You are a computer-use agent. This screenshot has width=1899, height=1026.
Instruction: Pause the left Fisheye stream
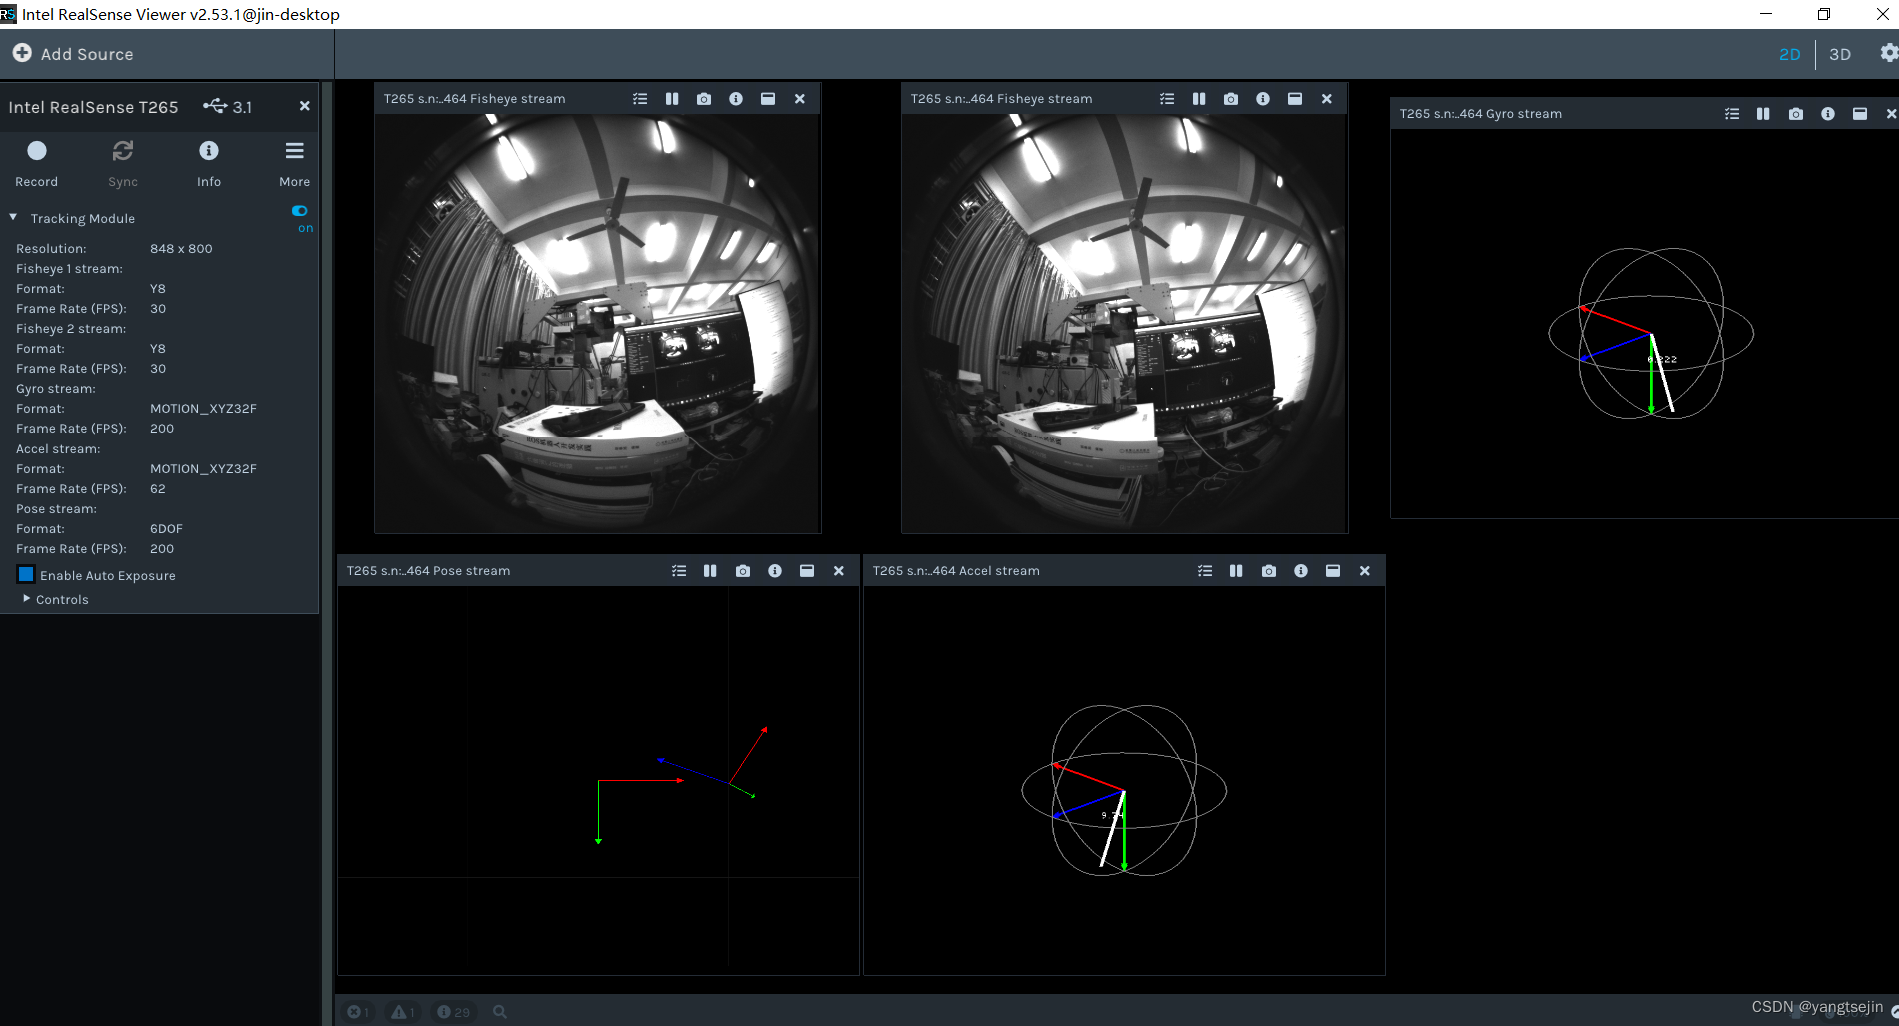click(672, 99)
